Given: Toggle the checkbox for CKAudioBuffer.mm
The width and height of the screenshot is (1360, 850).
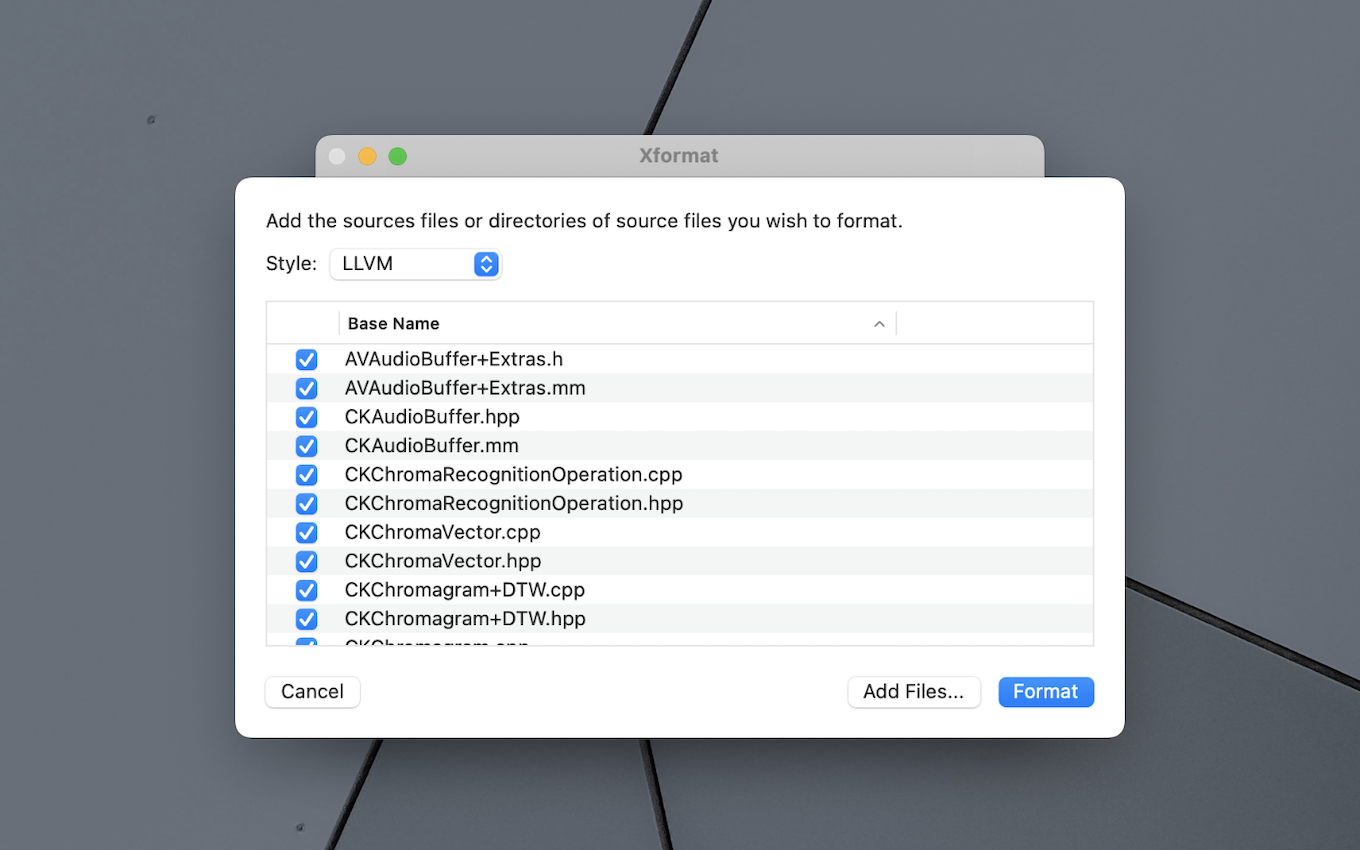Looking at the screenshot, I should [x=306, y=446].
